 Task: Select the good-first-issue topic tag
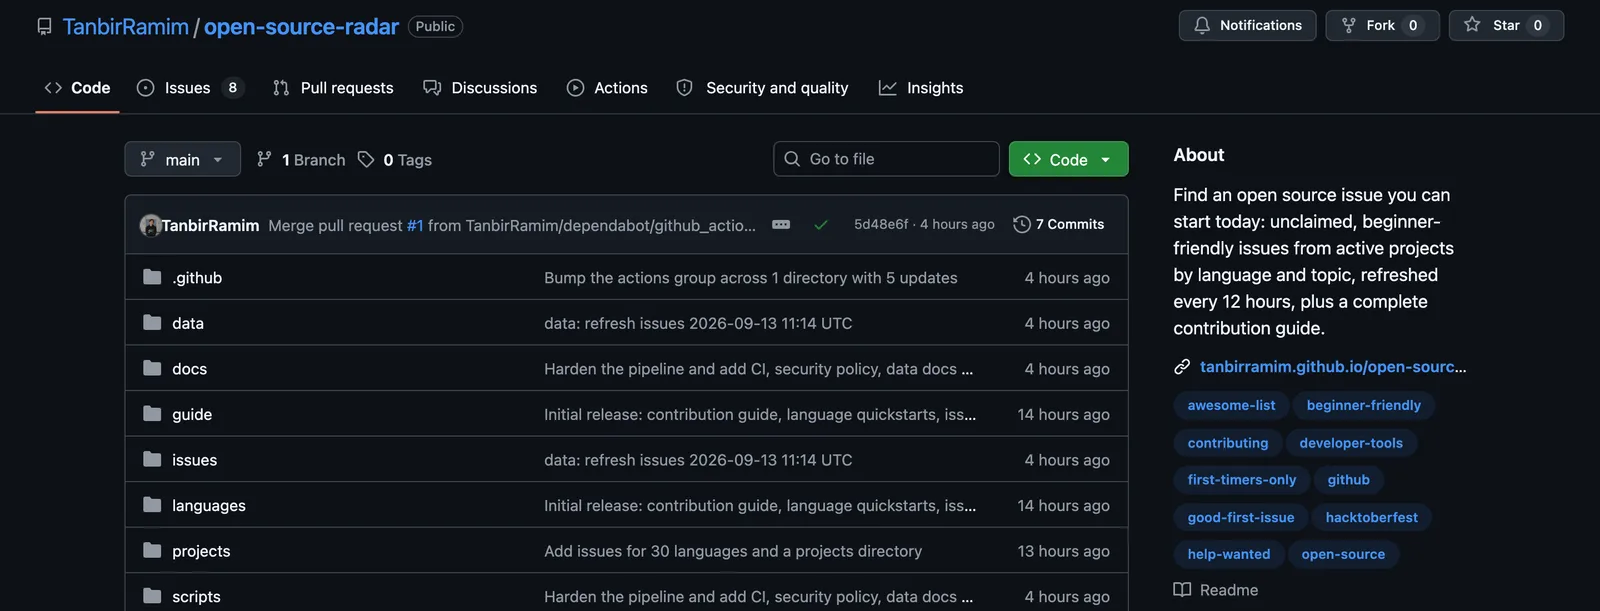(1241, 517)
